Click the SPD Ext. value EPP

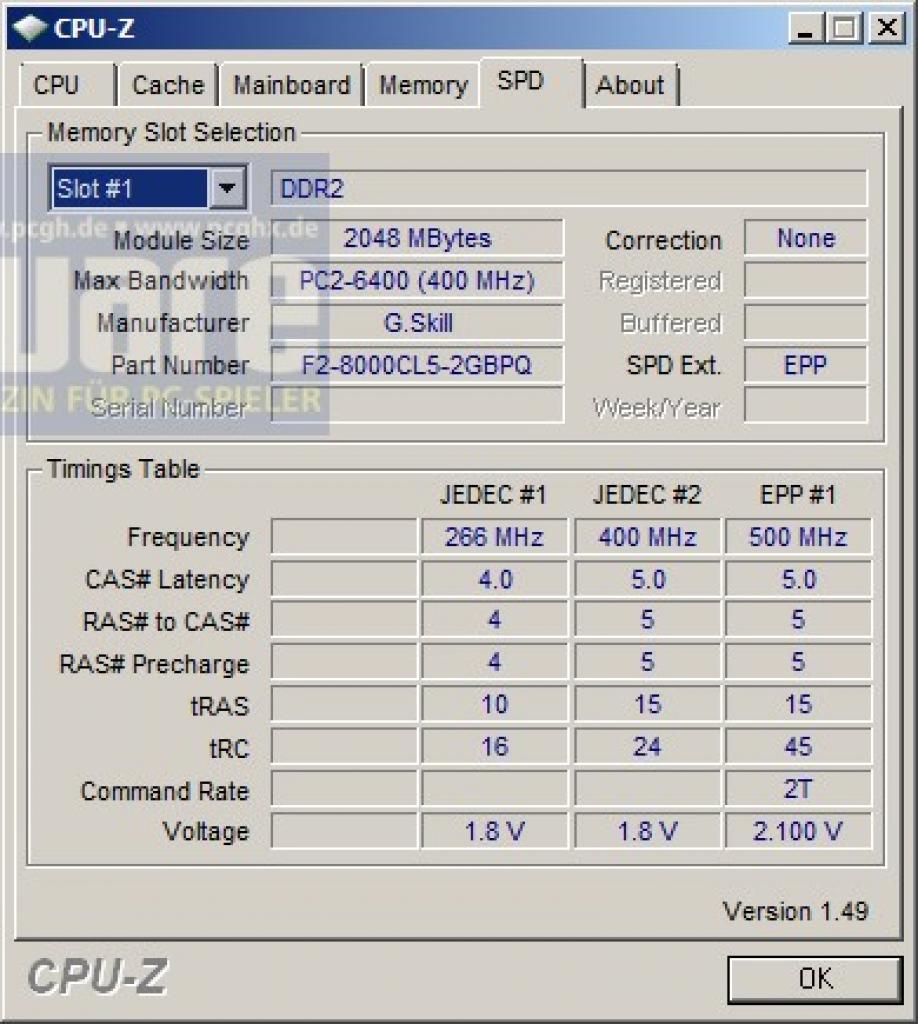[x=805, y=364]
